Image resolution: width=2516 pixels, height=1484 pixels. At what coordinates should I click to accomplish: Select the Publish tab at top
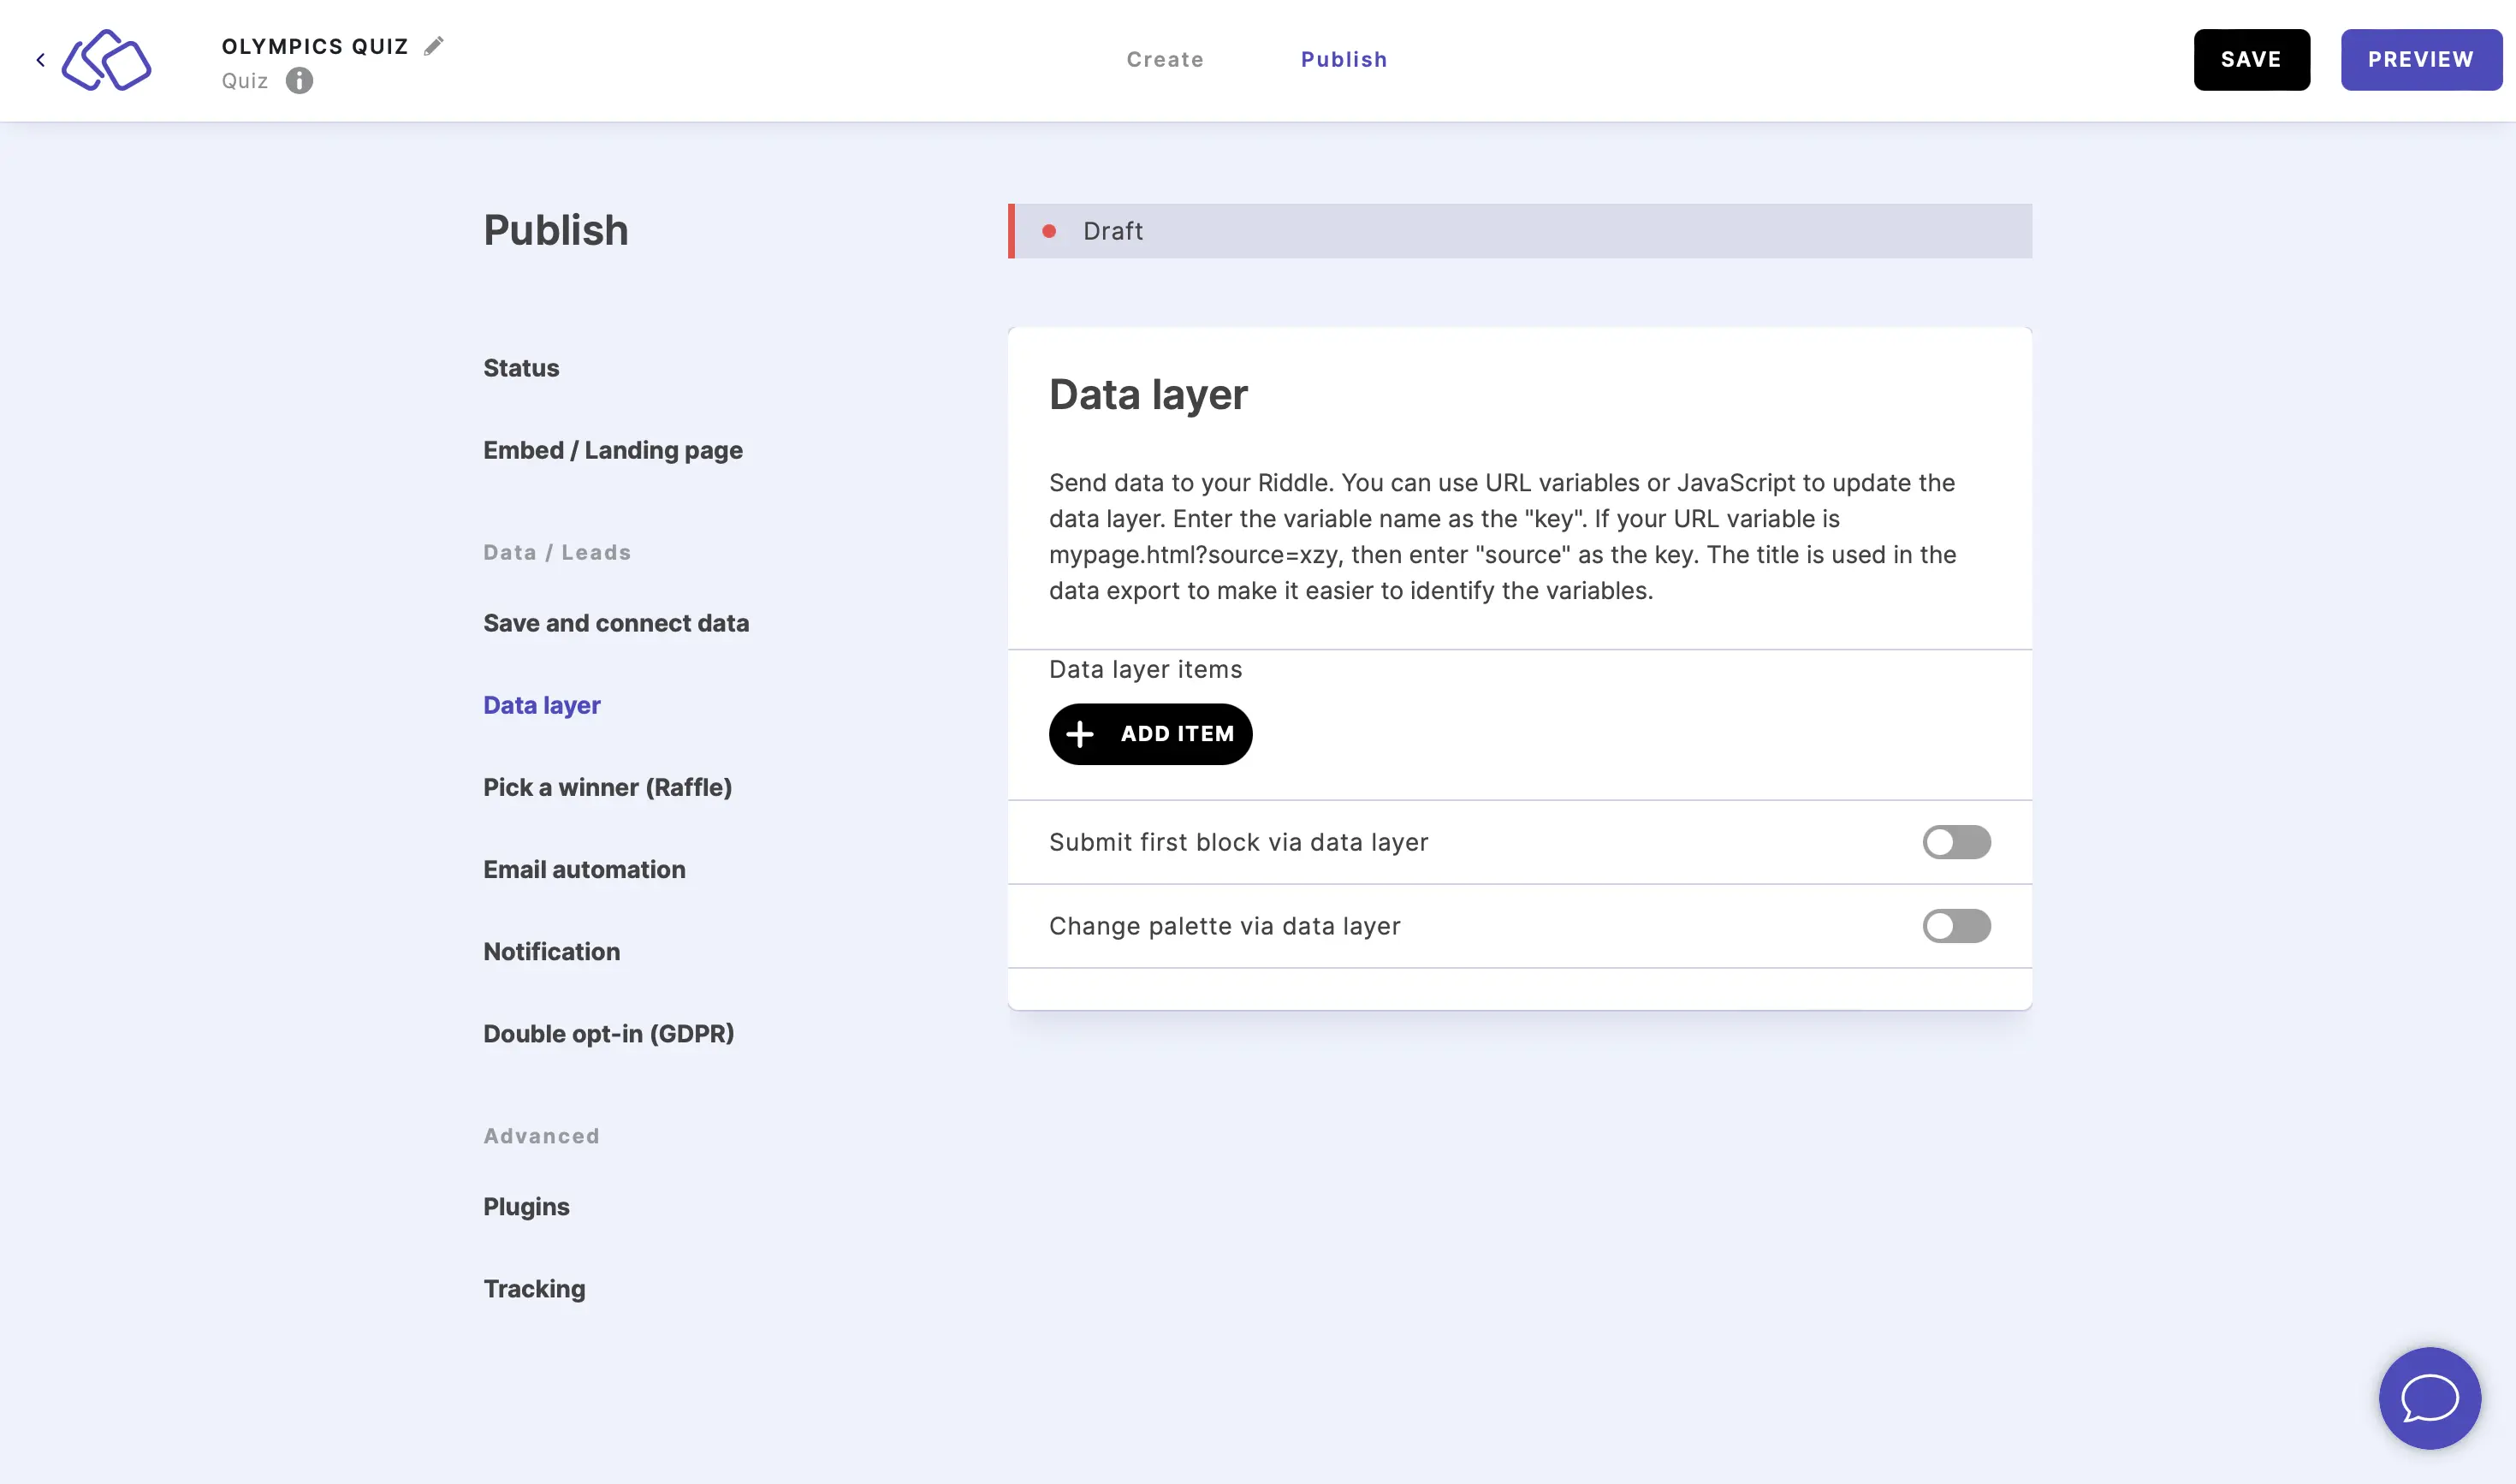(1344, 58)
